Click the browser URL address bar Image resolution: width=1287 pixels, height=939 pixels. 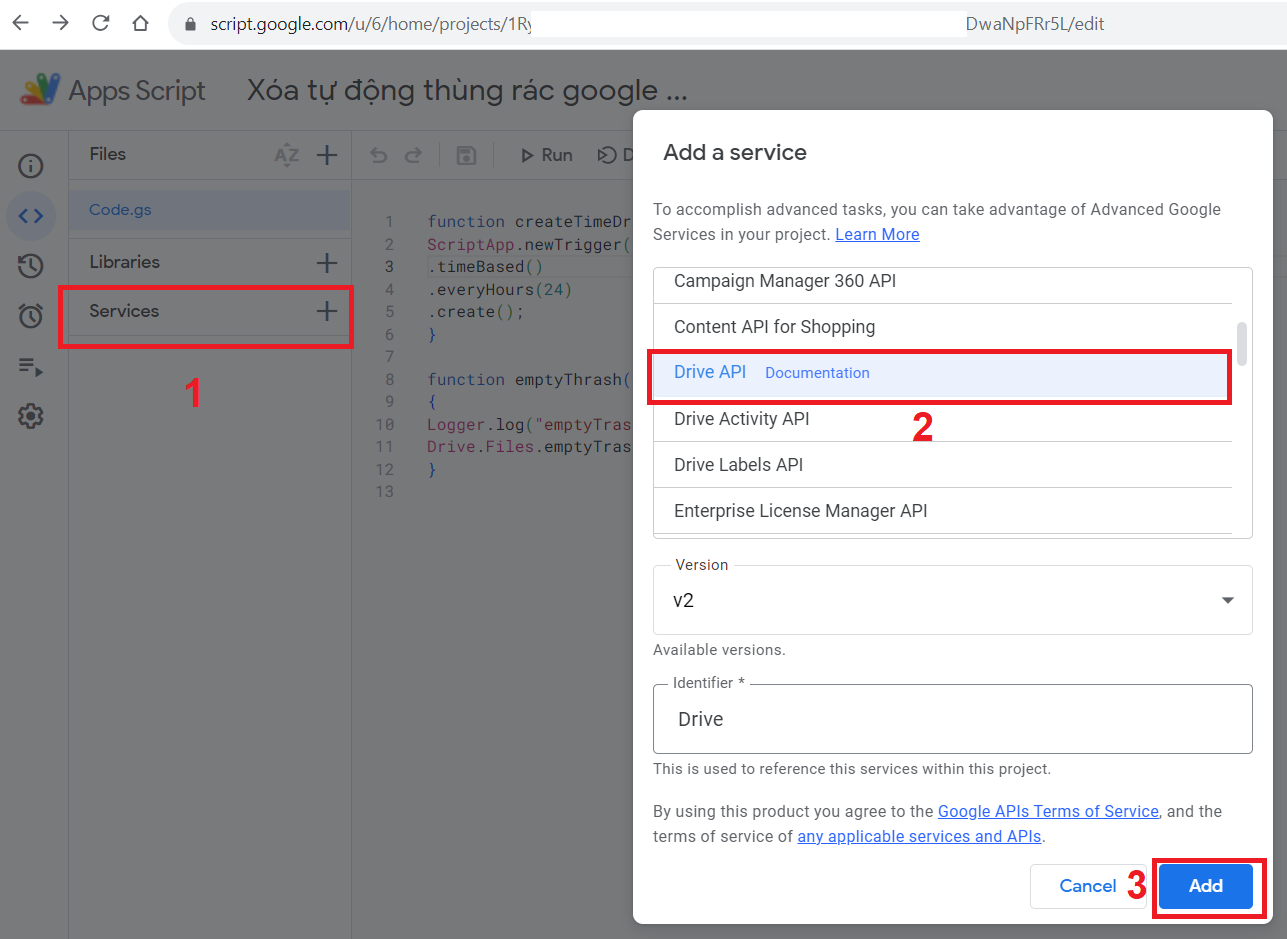point(727,24)
